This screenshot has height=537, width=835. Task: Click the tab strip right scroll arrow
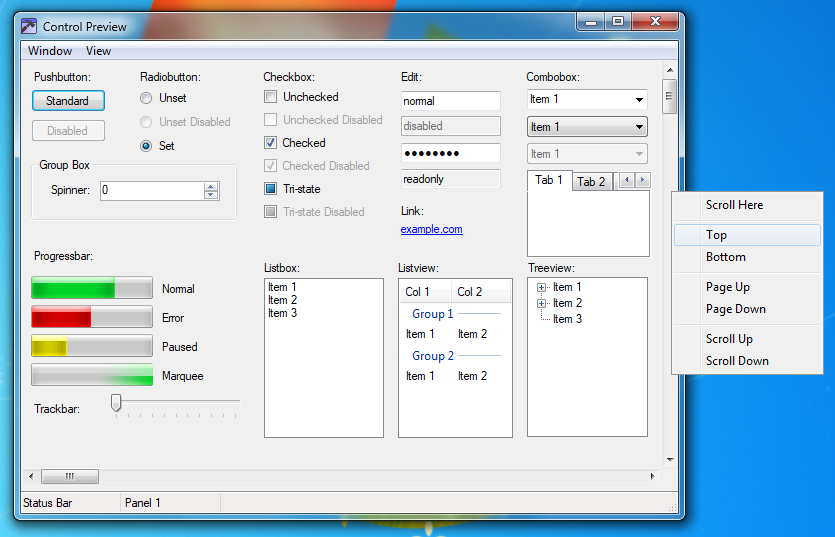pyautogui.click(x=643, y=180)
